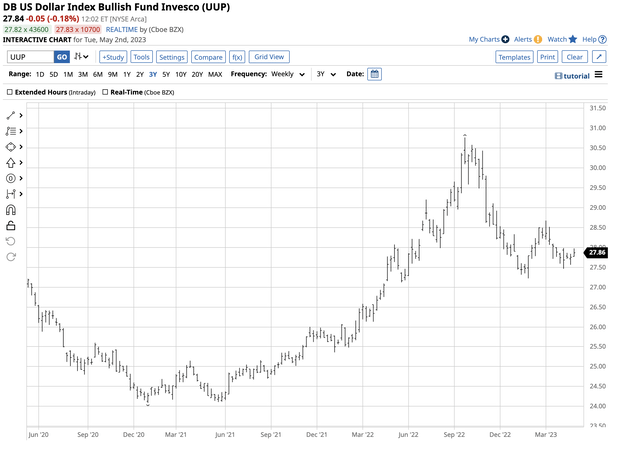
Task: Open the bar chart type icon
Action: tap(81, 57)
